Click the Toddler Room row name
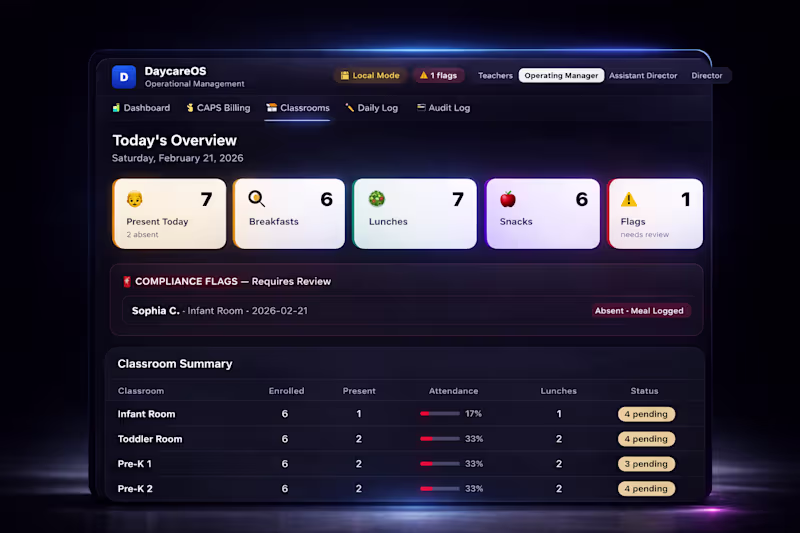Viewport: 800px width, 533px height. (150, 439)
